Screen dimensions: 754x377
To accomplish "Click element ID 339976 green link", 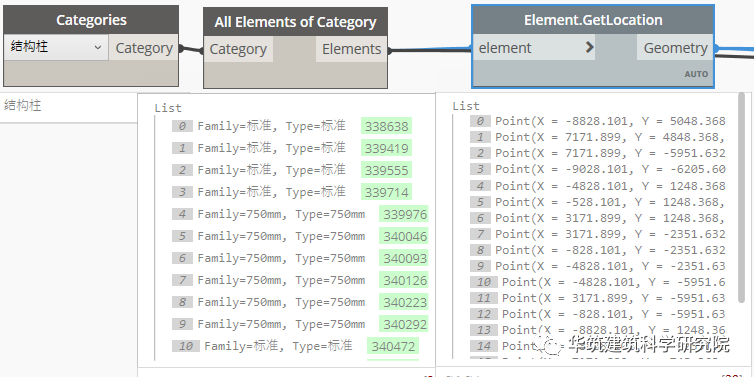I will tap(404, 214).
